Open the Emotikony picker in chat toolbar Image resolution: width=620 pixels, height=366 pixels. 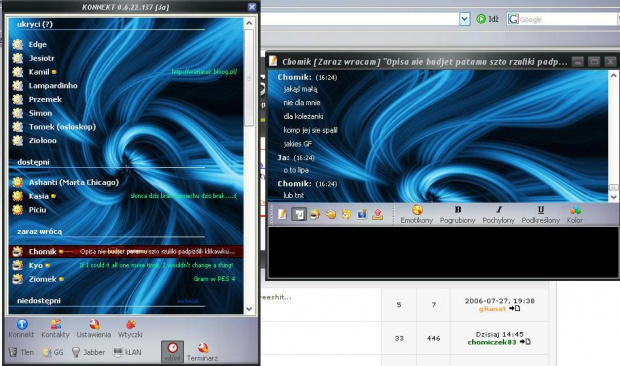[417, 215]
